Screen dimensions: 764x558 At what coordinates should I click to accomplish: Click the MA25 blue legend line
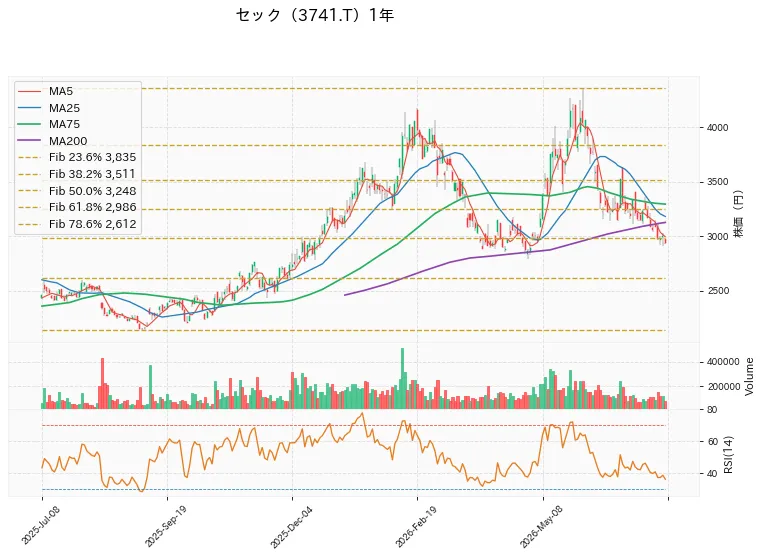pyautogui.click(x=29, y=108)
